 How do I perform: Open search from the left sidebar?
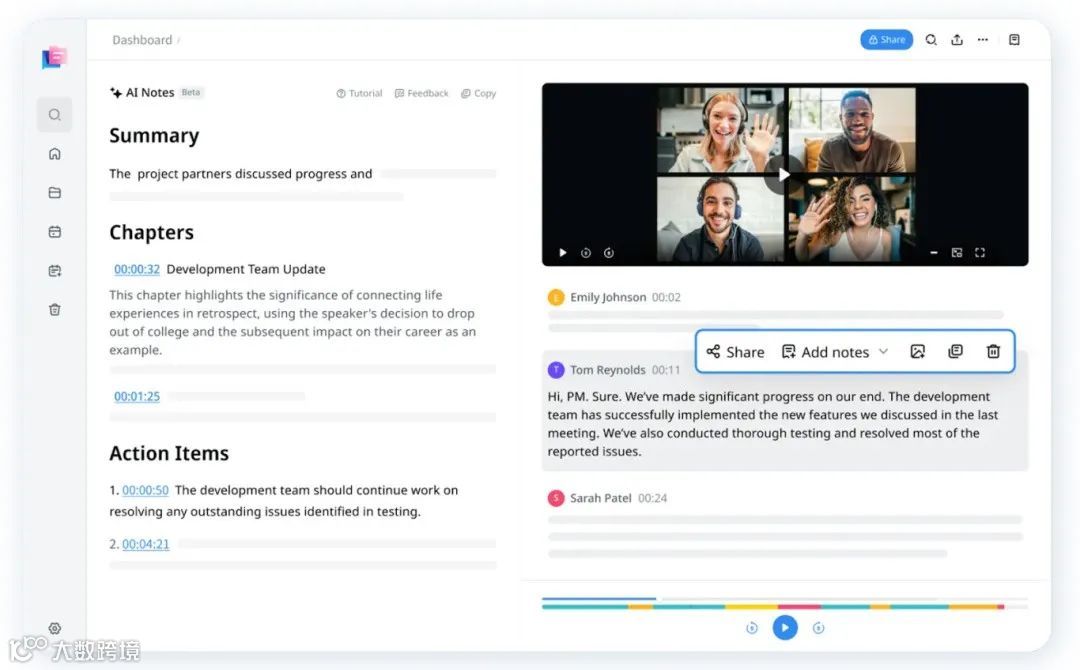point(54,115)
